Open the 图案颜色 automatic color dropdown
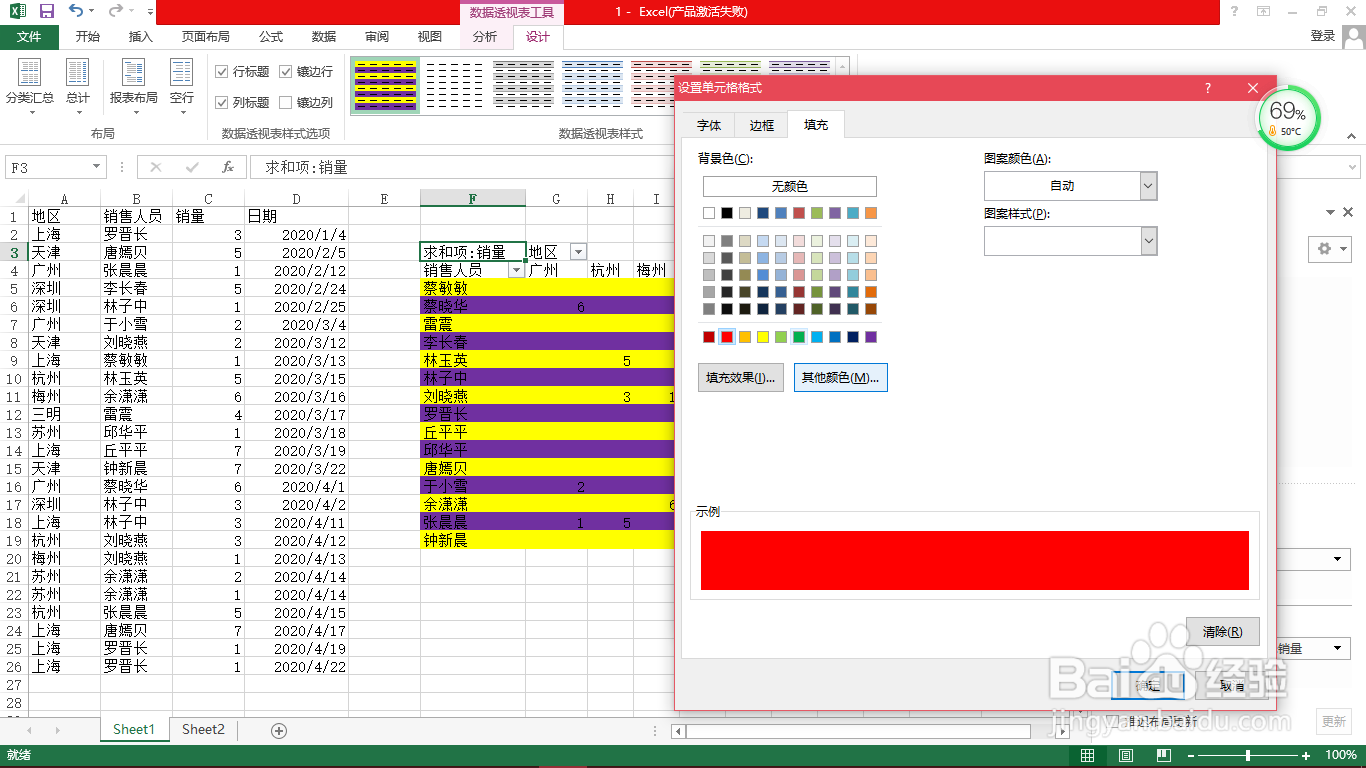Image resolution: width=1366 pixels, height=768 pixels. (1148, 185)
